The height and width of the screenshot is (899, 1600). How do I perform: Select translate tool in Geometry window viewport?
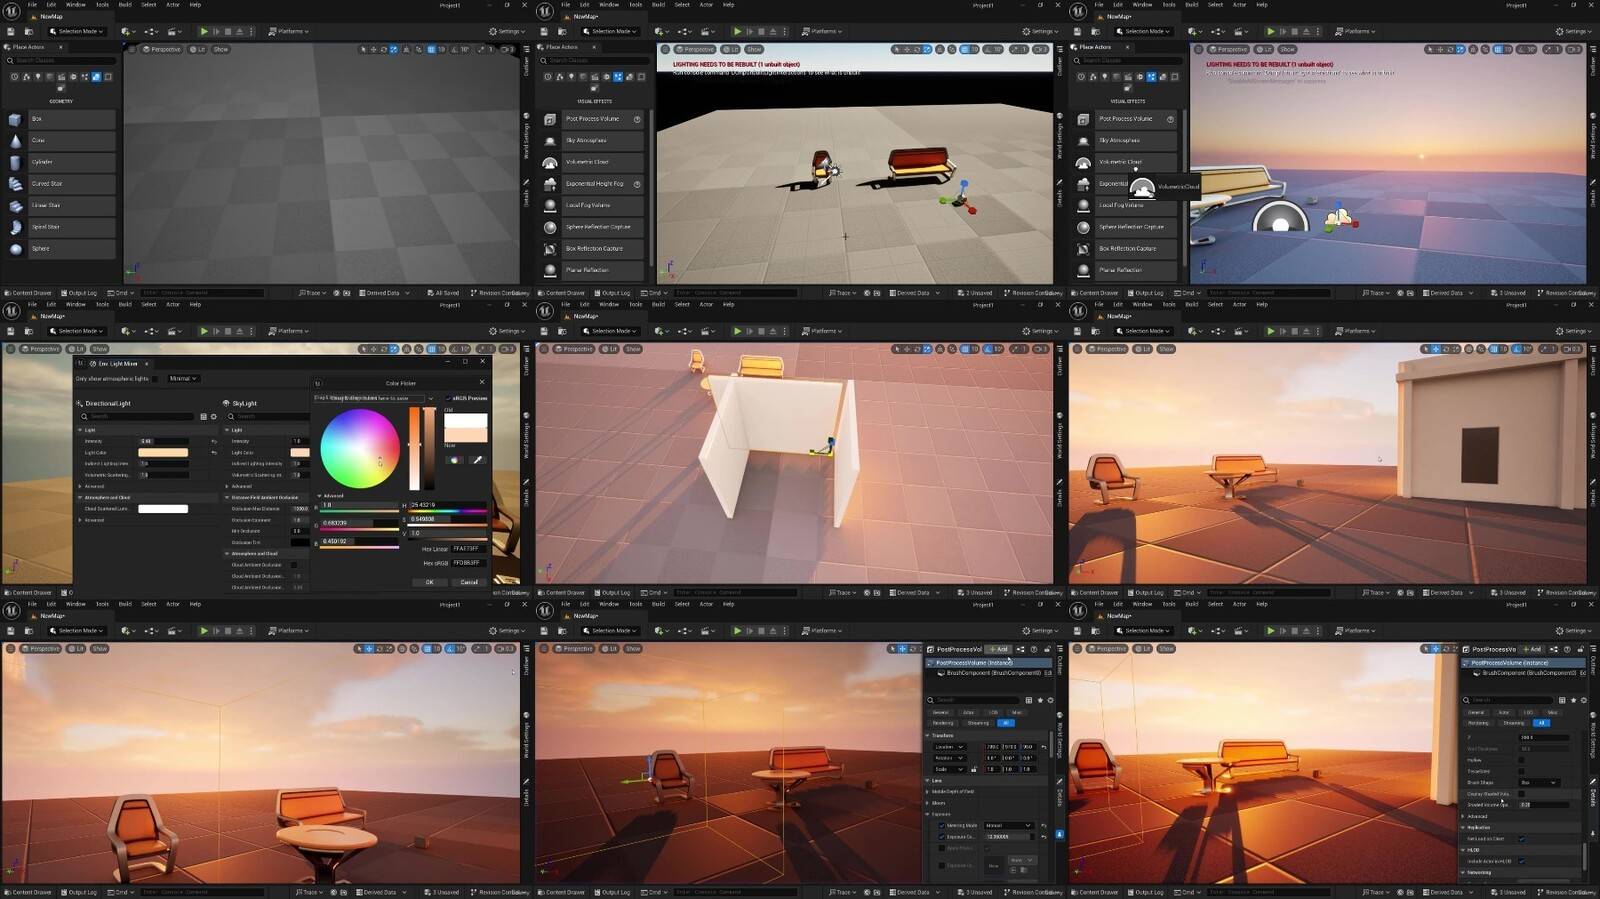(x=374, y=49)
